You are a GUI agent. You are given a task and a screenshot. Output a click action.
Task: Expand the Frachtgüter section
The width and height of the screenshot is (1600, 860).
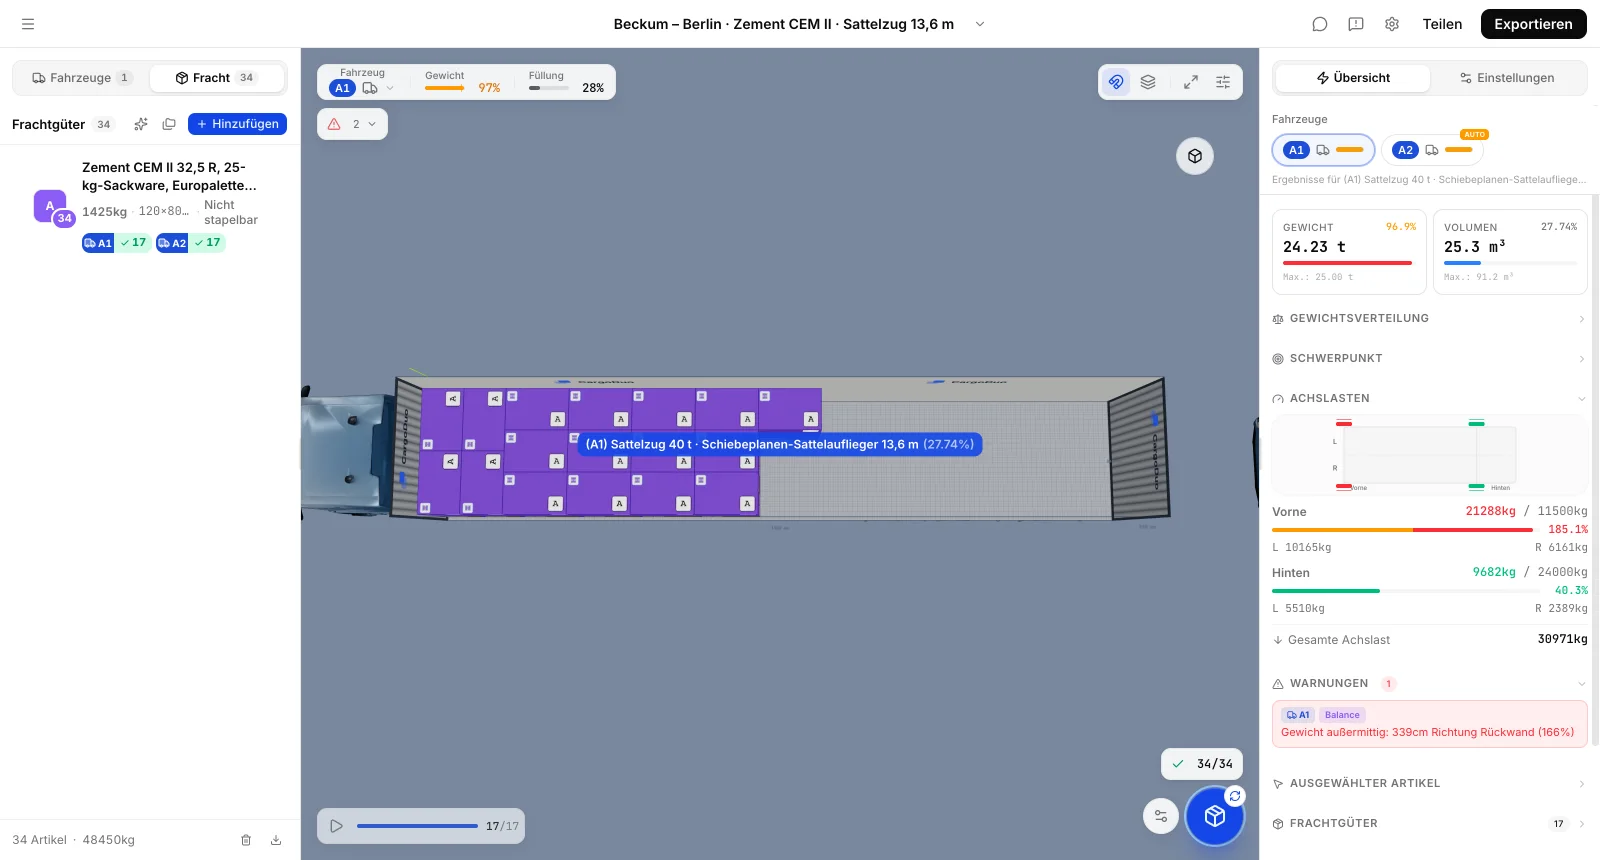(x=1429, y=824)
